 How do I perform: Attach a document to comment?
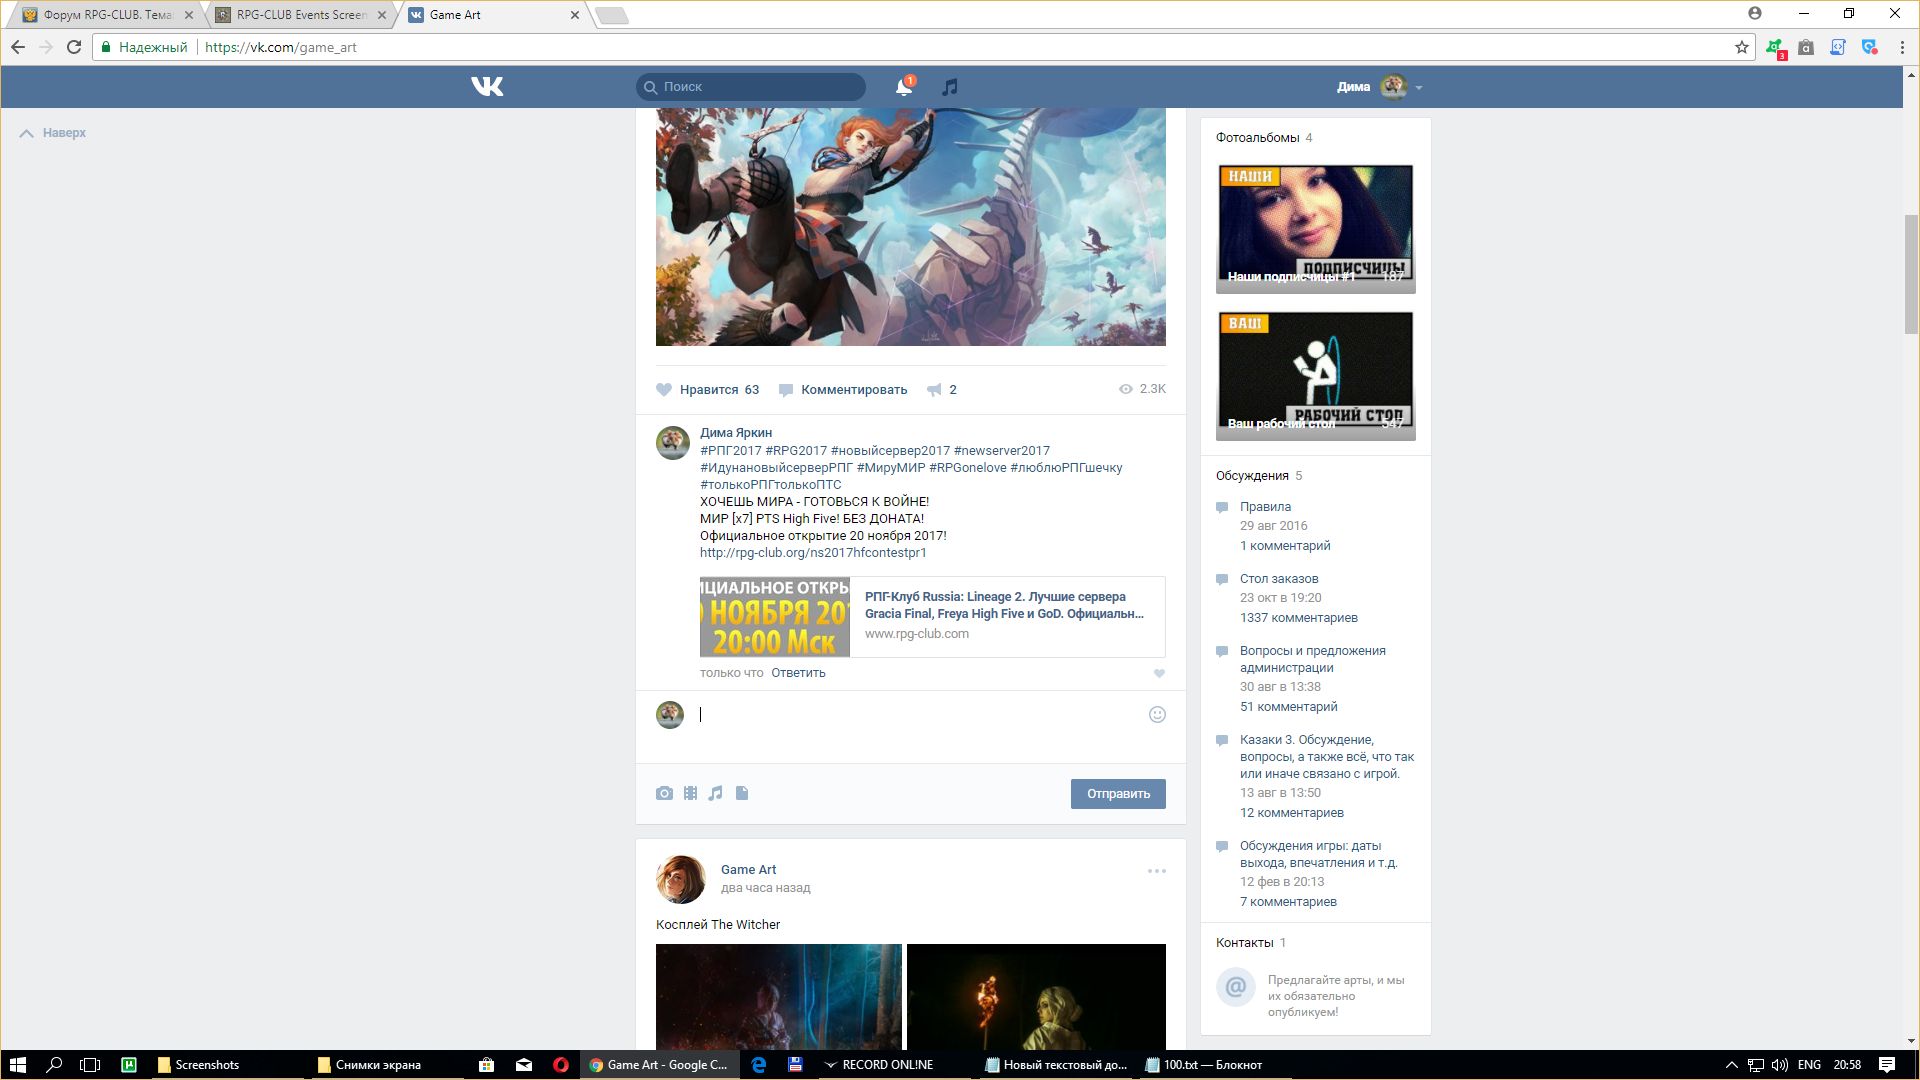tap(742, 793)
